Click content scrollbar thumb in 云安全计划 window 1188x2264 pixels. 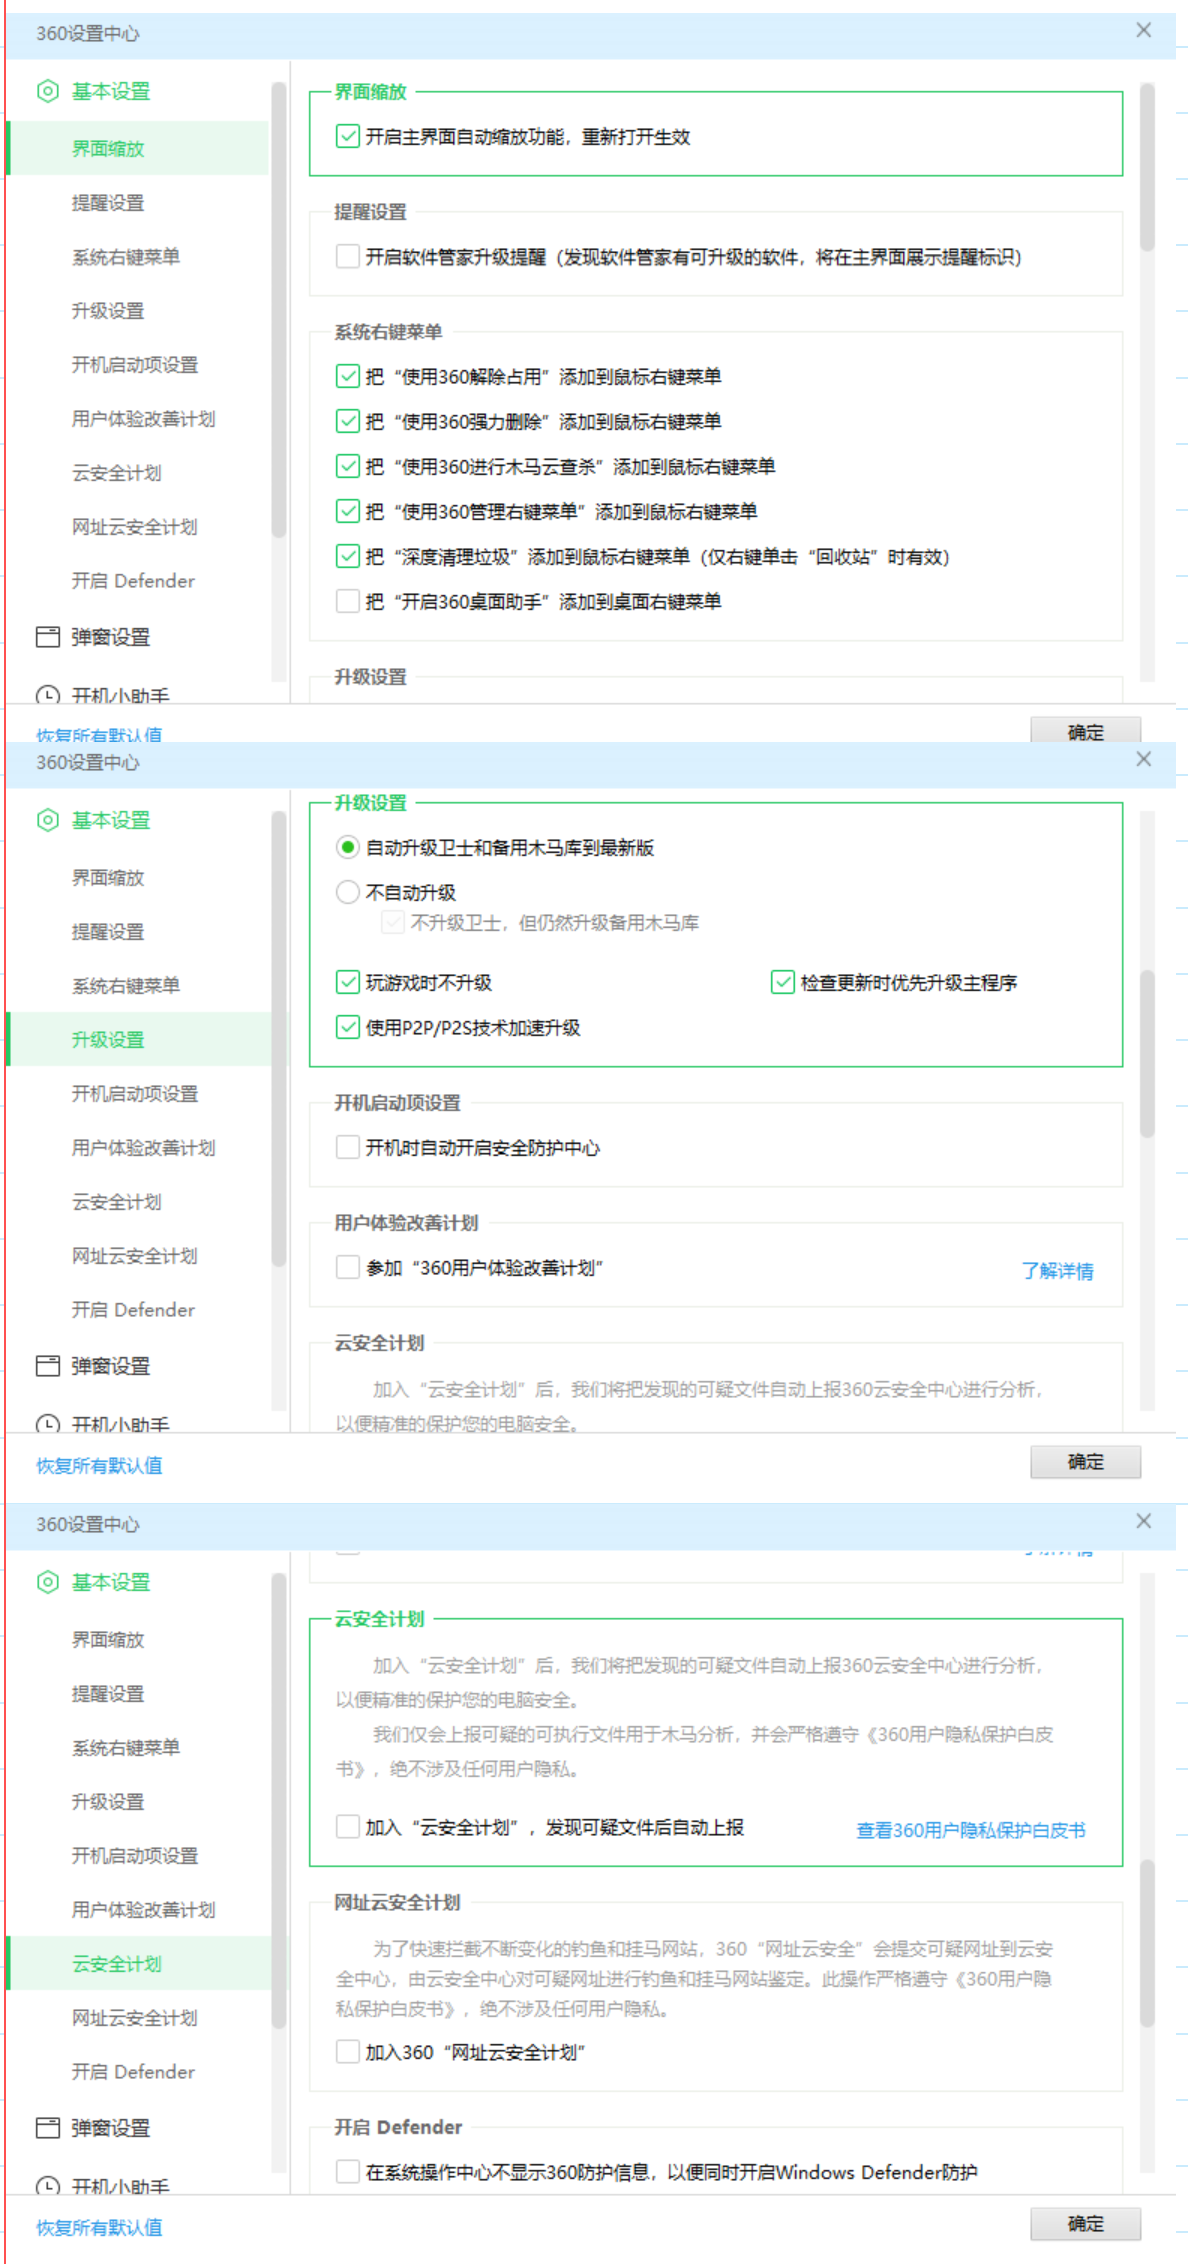pos(1147,1943)
